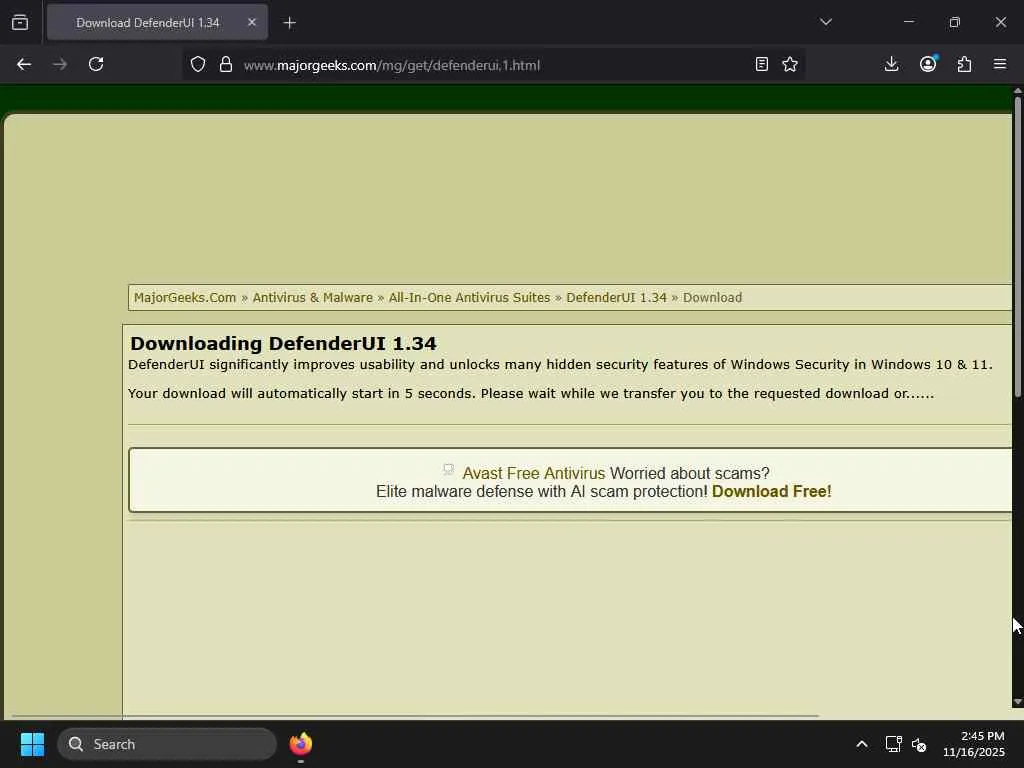Open the All-In-One Antivirus Suites breadcrumb
1024x768 pixels.
[x=470, y=298]
